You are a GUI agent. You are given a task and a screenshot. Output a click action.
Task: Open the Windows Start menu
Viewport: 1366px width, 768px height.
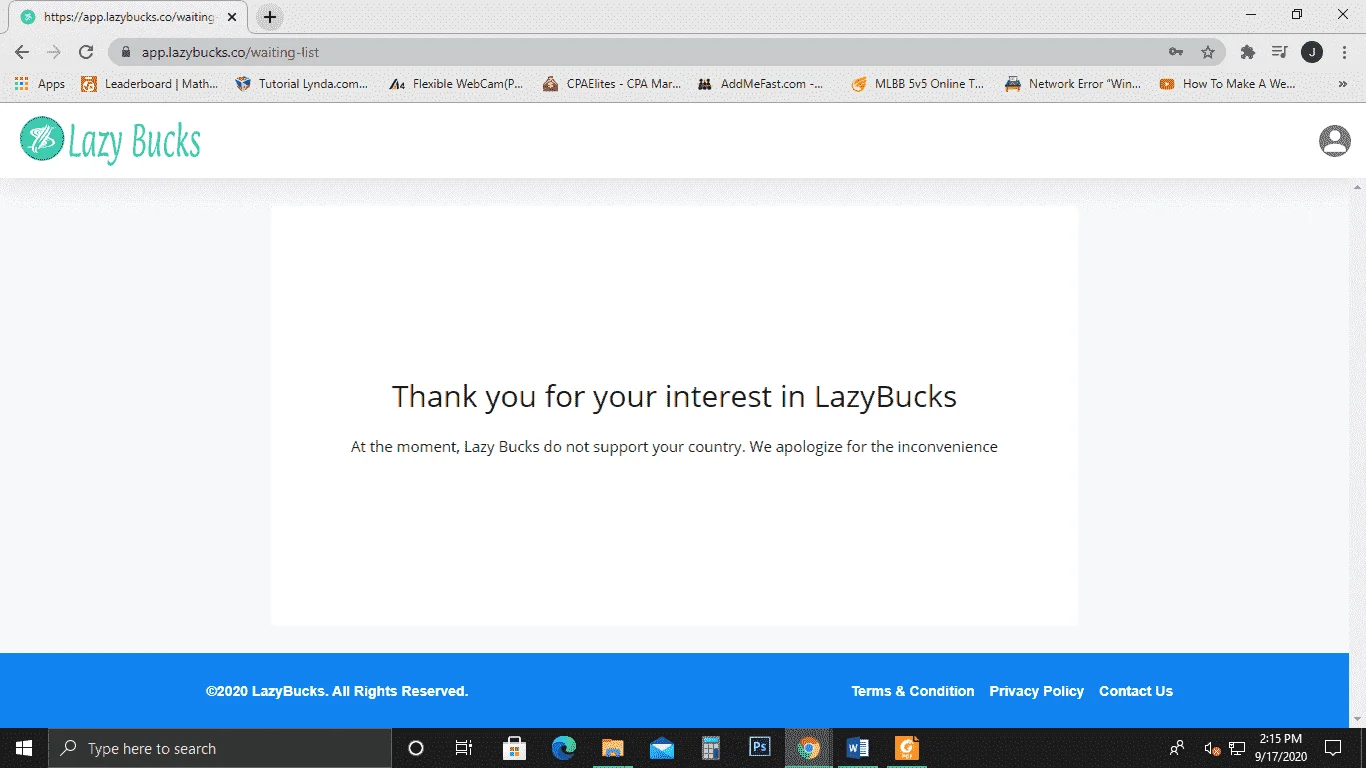(24, 748)
